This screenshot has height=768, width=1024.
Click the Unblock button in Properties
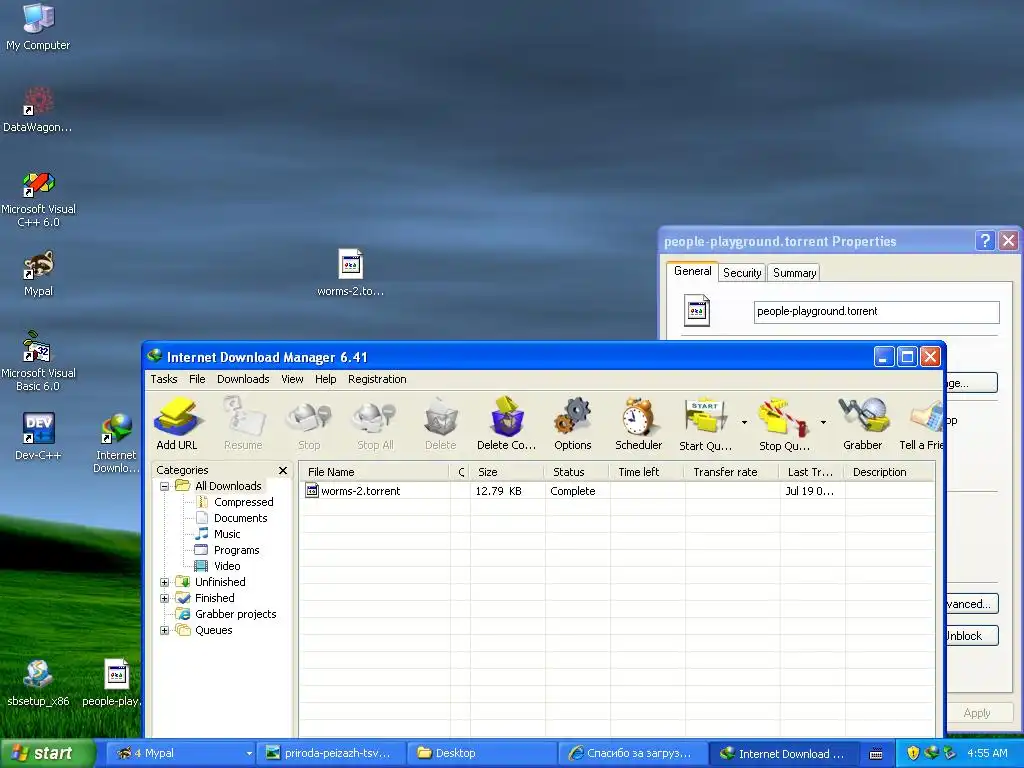tap(971, 635)
